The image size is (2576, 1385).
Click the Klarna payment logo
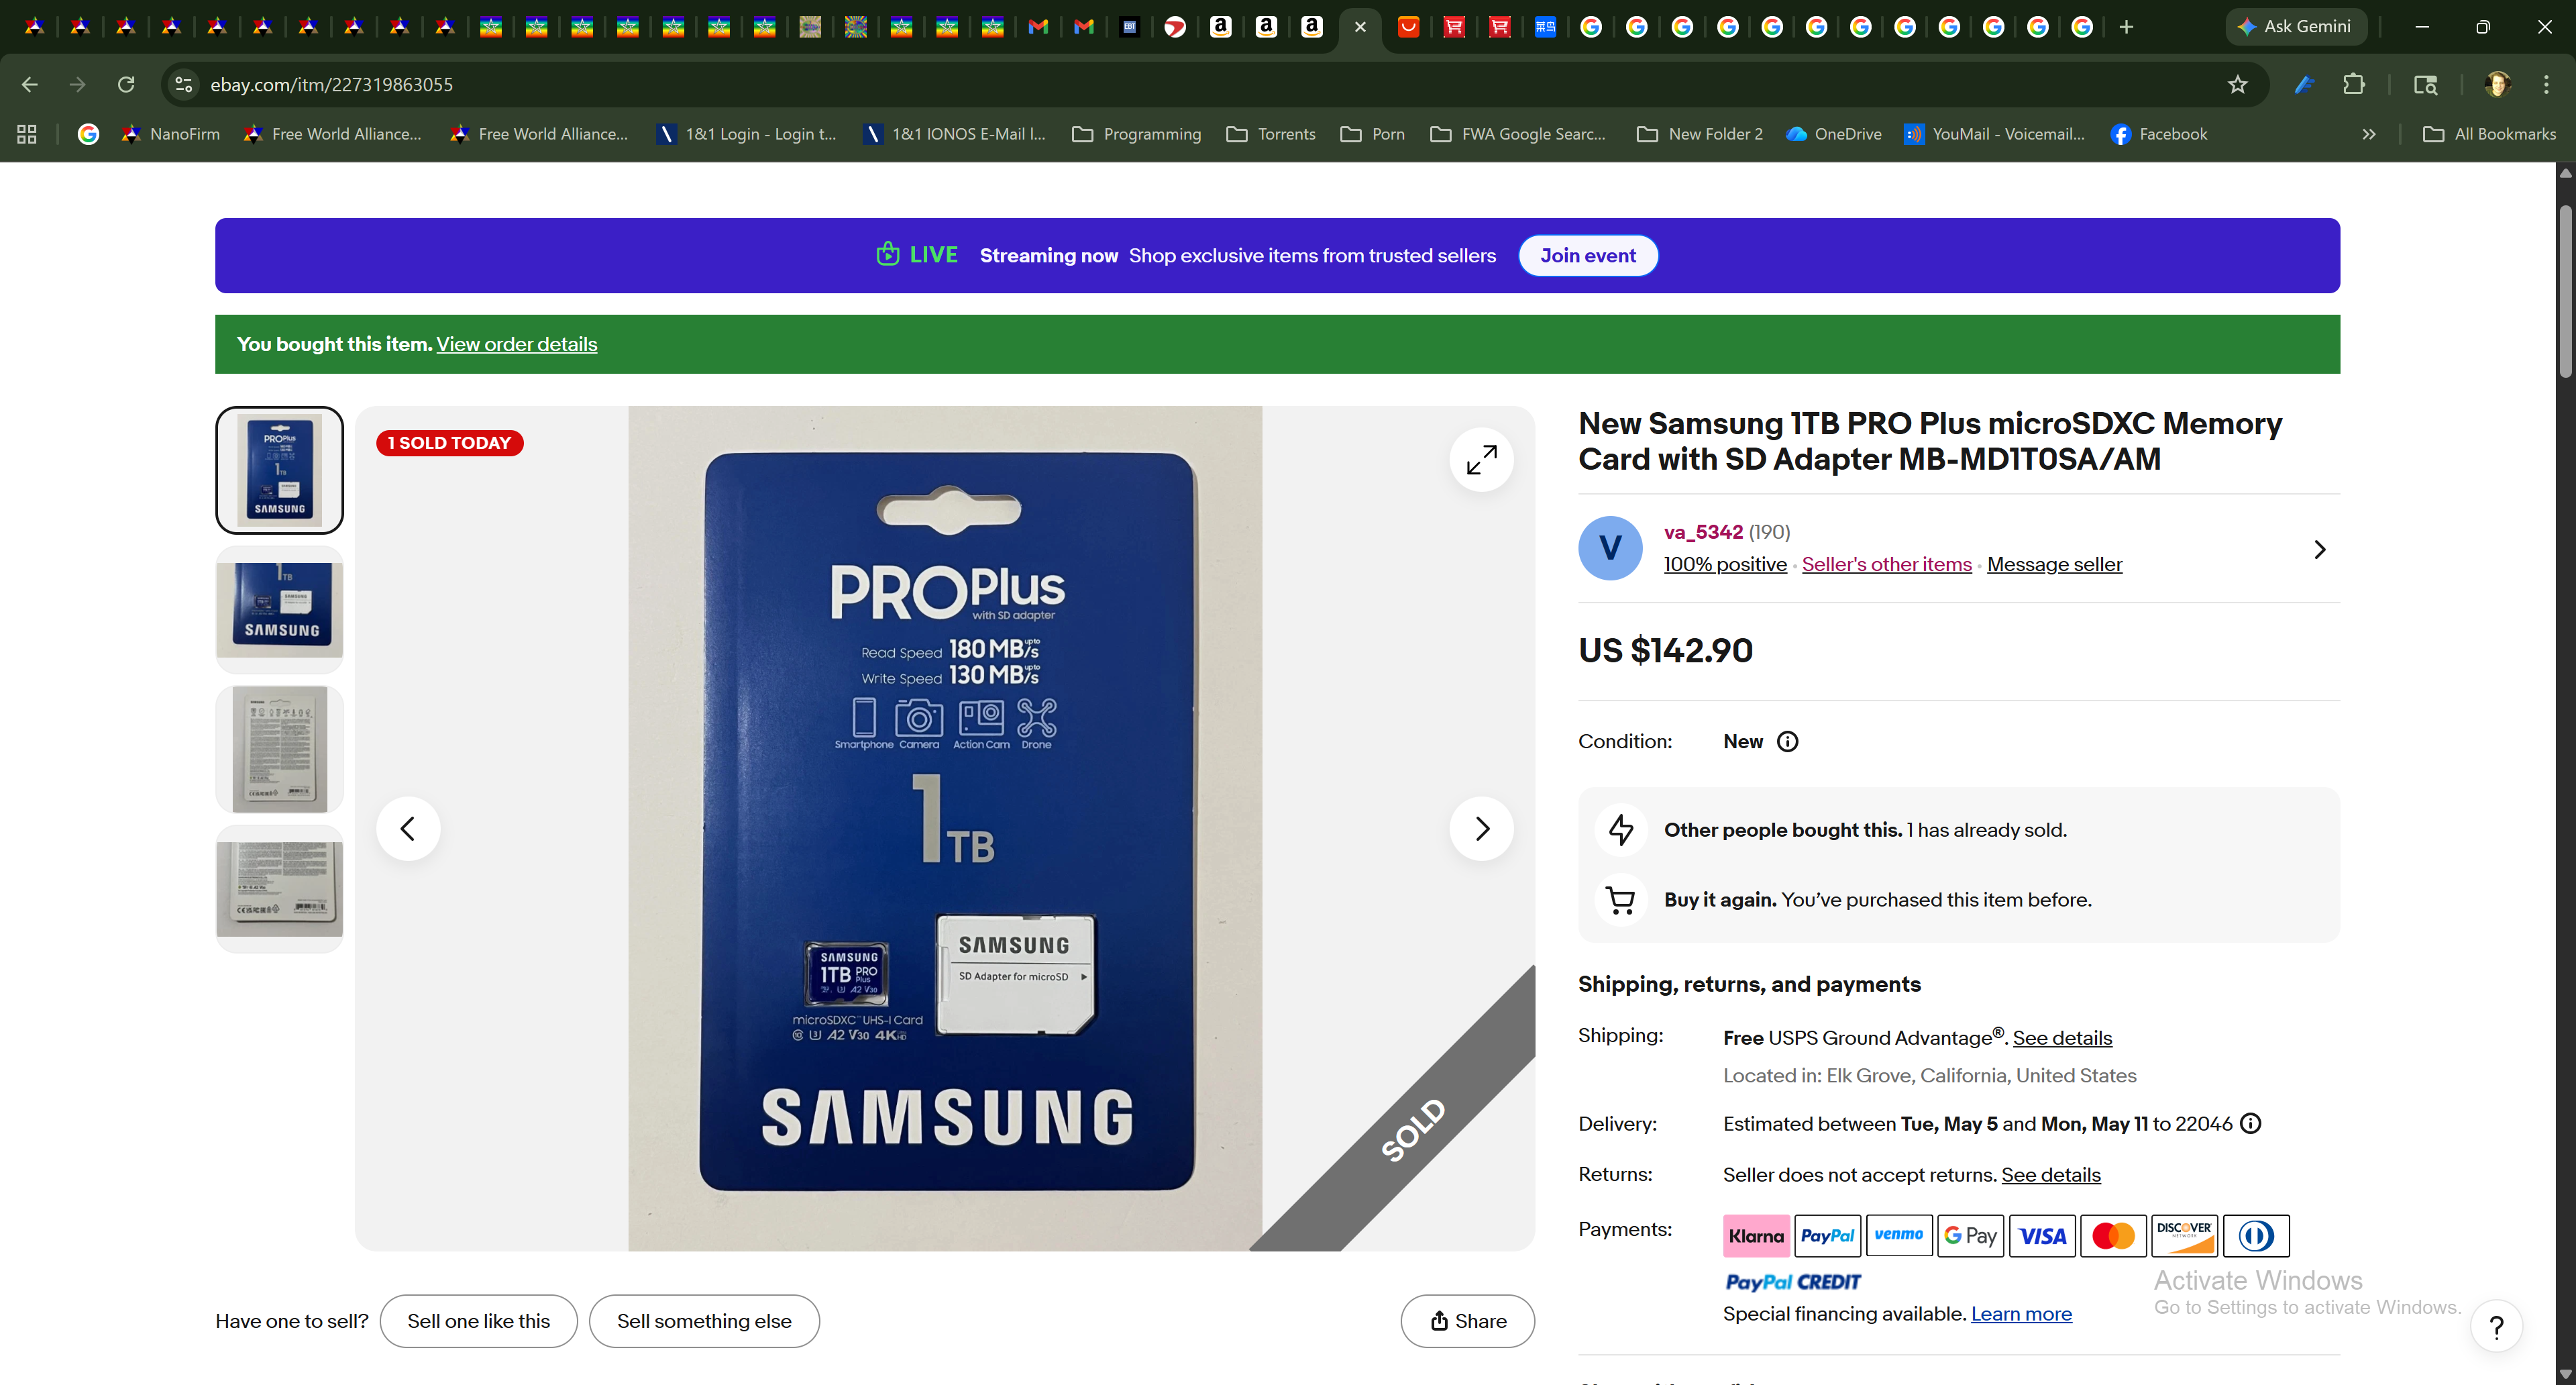[1756, 1236]
